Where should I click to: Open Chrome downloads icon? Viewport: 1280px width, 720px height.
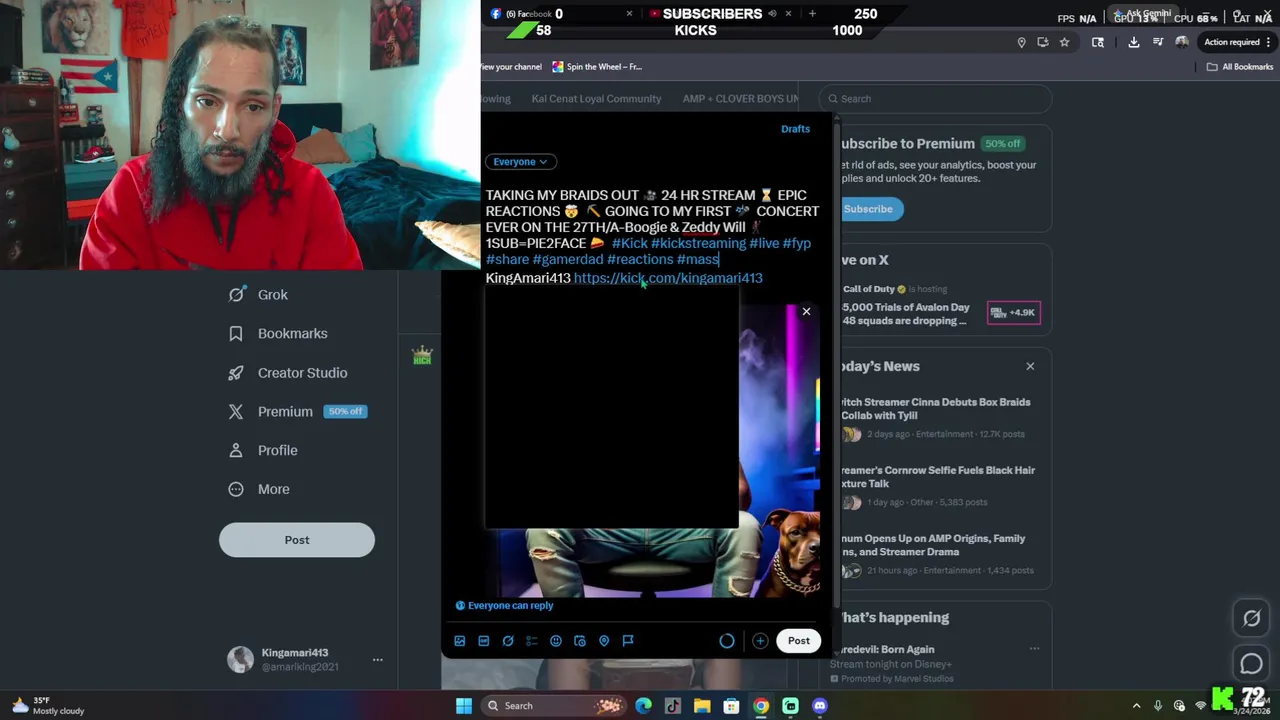pyautogui.click(x=1134, y=42)
